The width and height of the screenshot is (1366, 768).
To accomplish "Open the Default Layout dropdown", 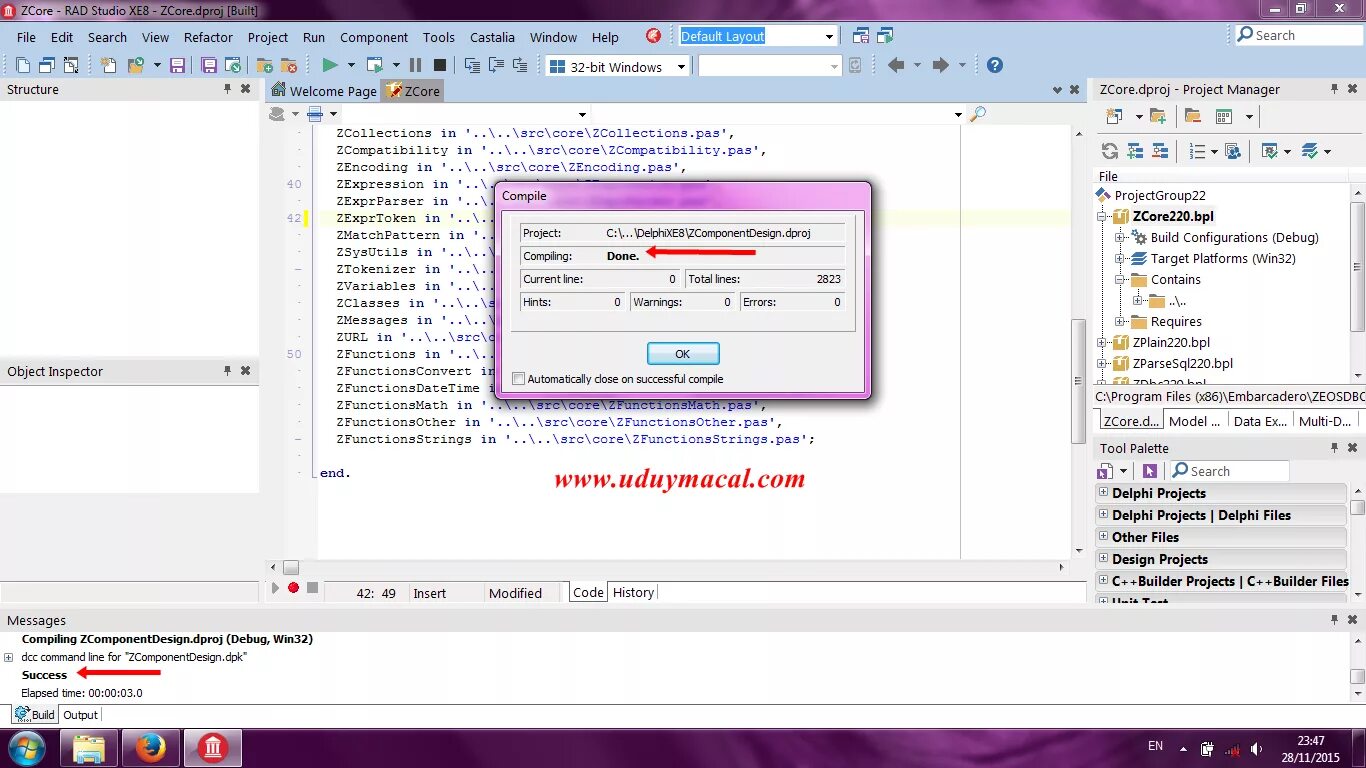I will (830, 37).
